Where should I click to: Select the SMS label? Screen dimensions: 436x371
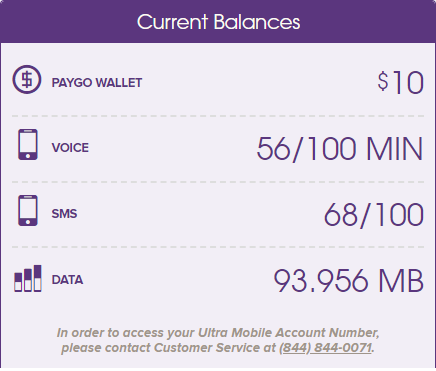[x=64, y=214]
